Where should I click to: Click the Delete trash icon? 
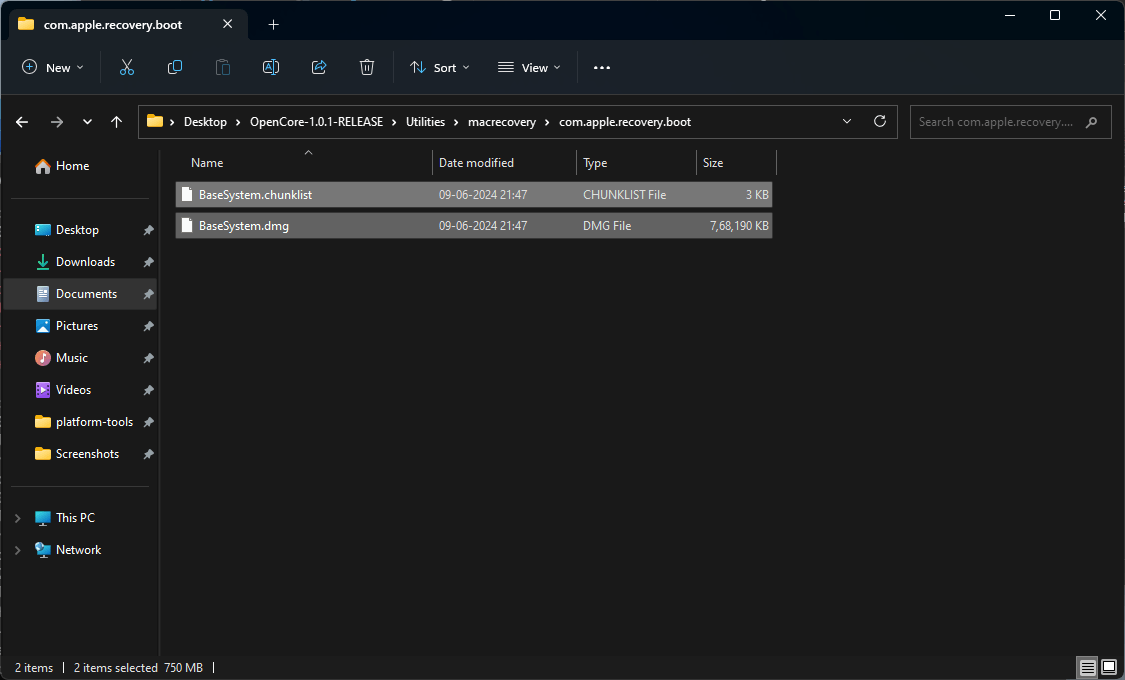click(367, 67)
